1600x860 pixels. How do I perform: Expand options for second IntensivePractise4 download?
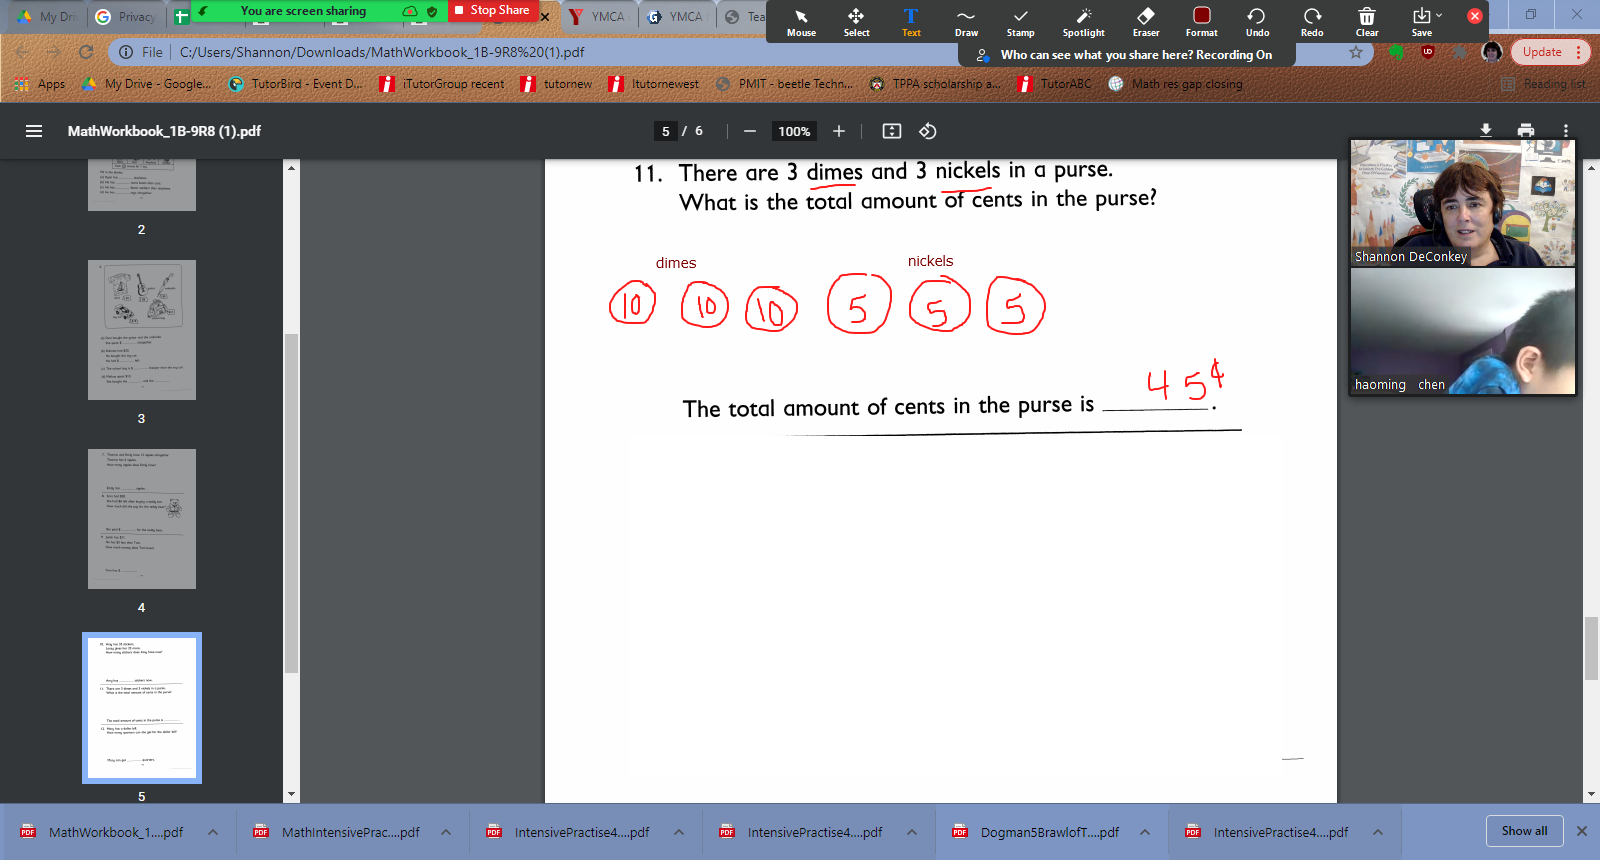pyautogui.click(x=912, y=832)
